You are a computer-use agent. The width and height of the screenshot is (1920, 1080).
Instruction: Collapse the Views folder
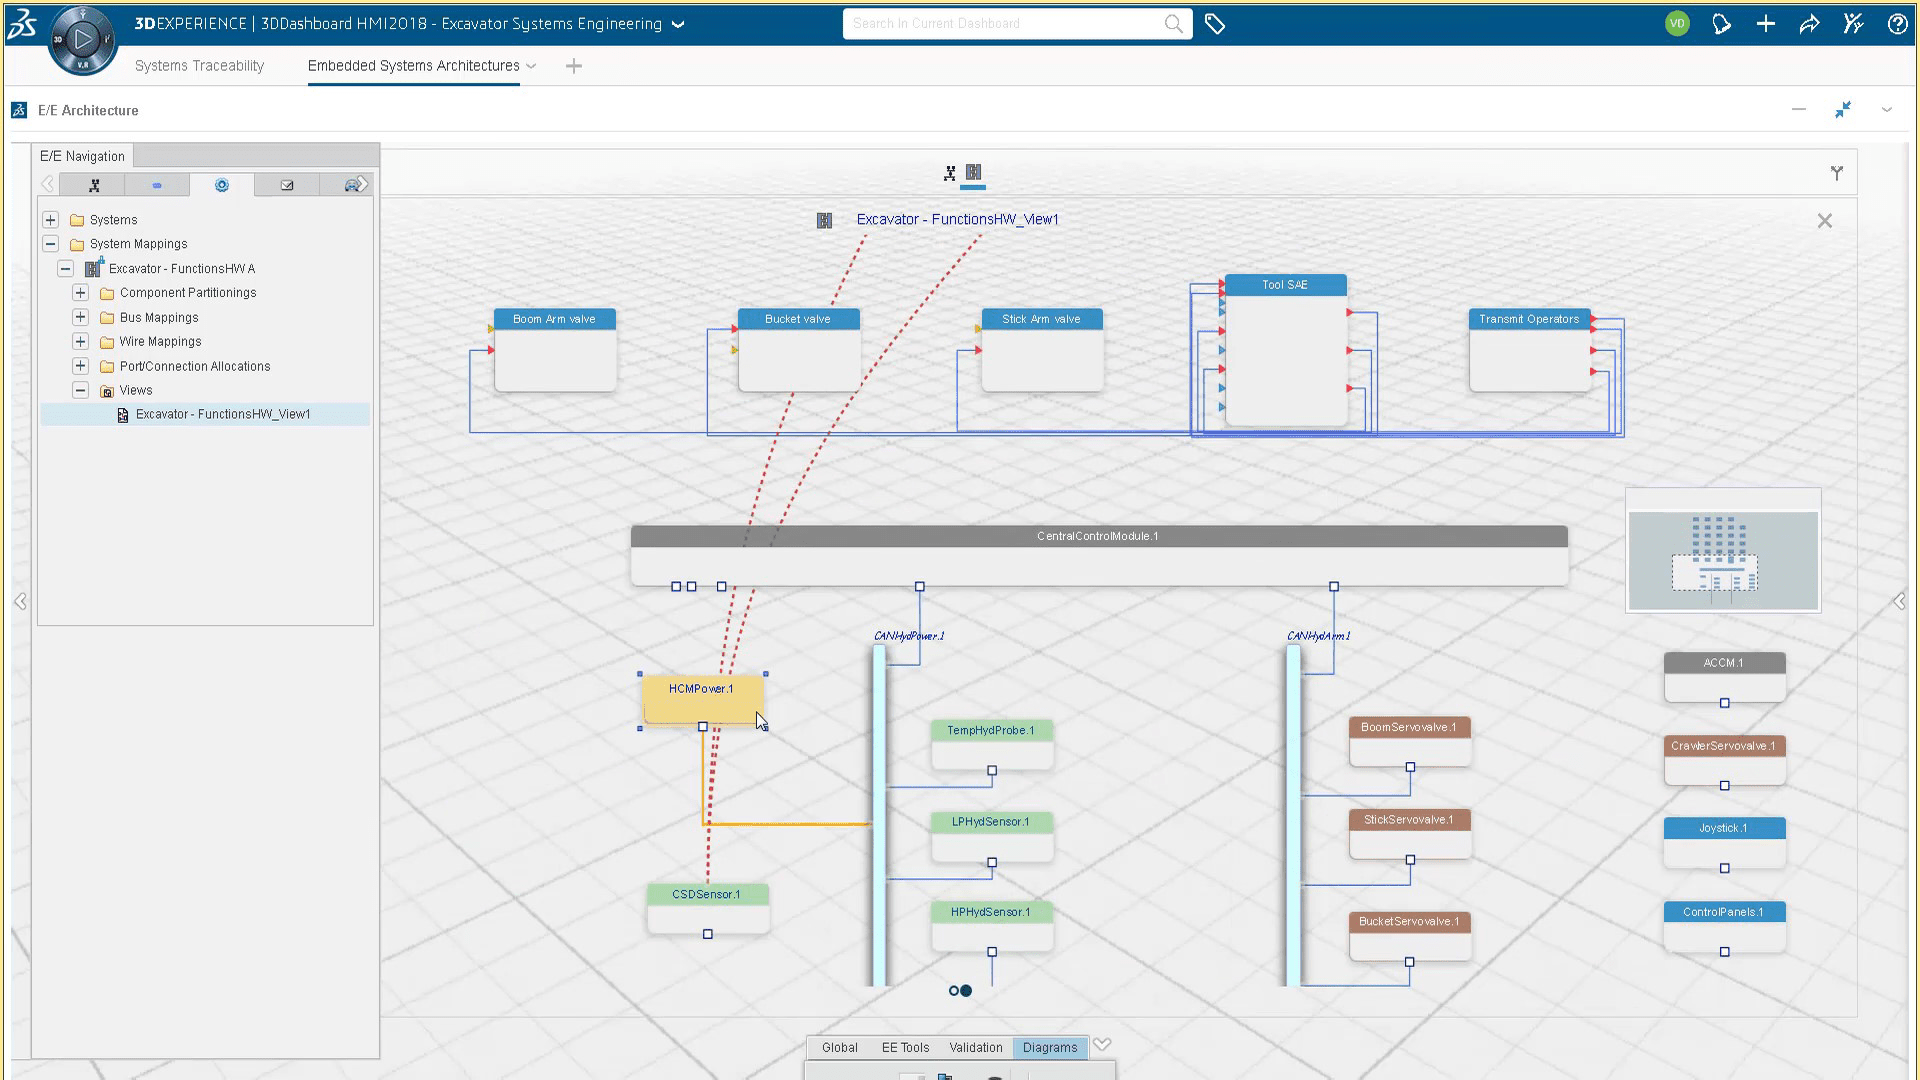point(80,390)
